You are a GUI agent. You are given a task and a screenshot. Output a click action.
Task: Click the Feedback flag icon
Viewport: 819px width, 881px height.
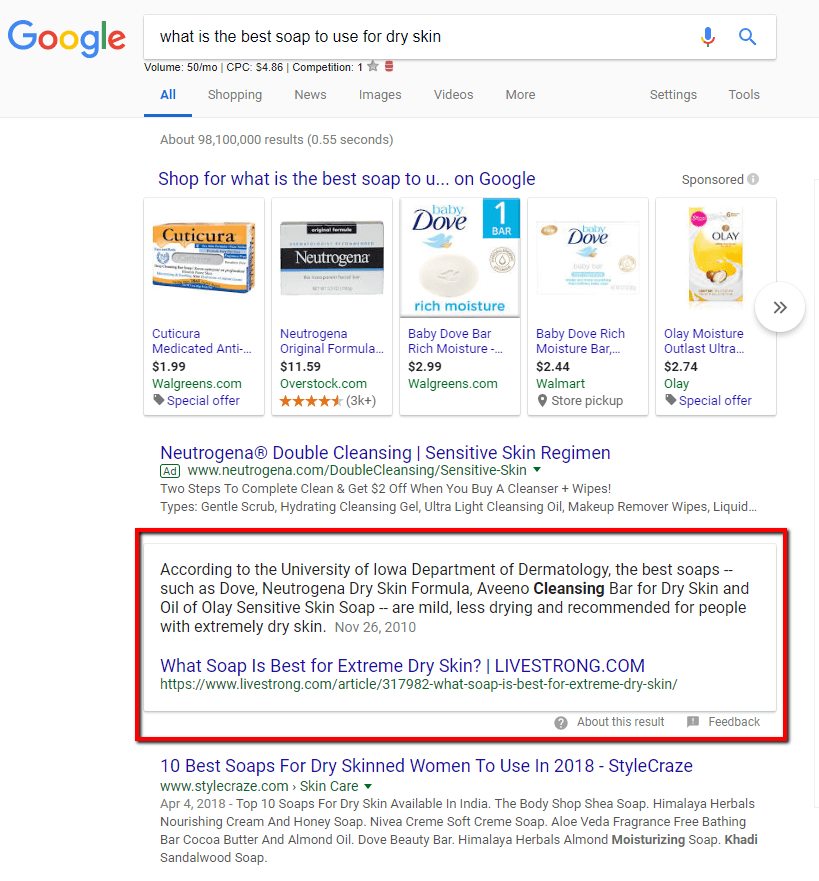click(x=693, y=721)
